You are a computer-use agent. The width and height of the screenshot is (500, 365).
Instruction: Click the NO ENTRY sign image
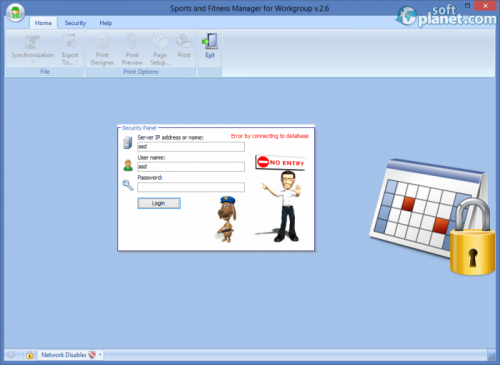tap(280, 162)
